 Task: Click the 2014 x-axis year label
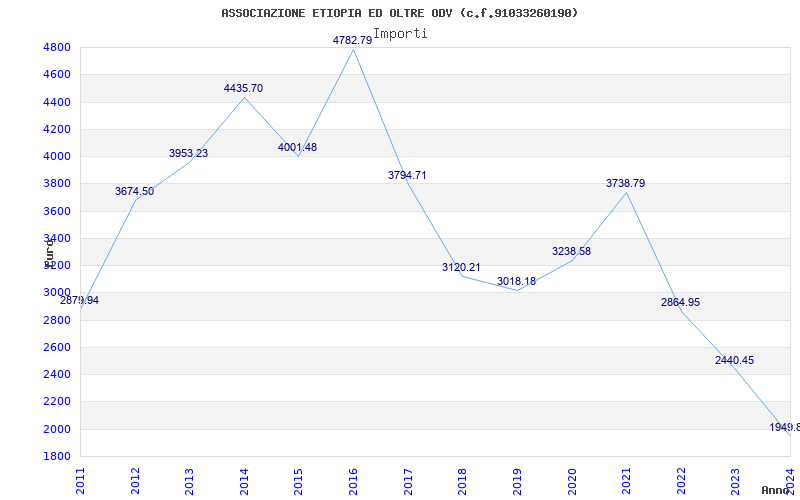(244, 481)
